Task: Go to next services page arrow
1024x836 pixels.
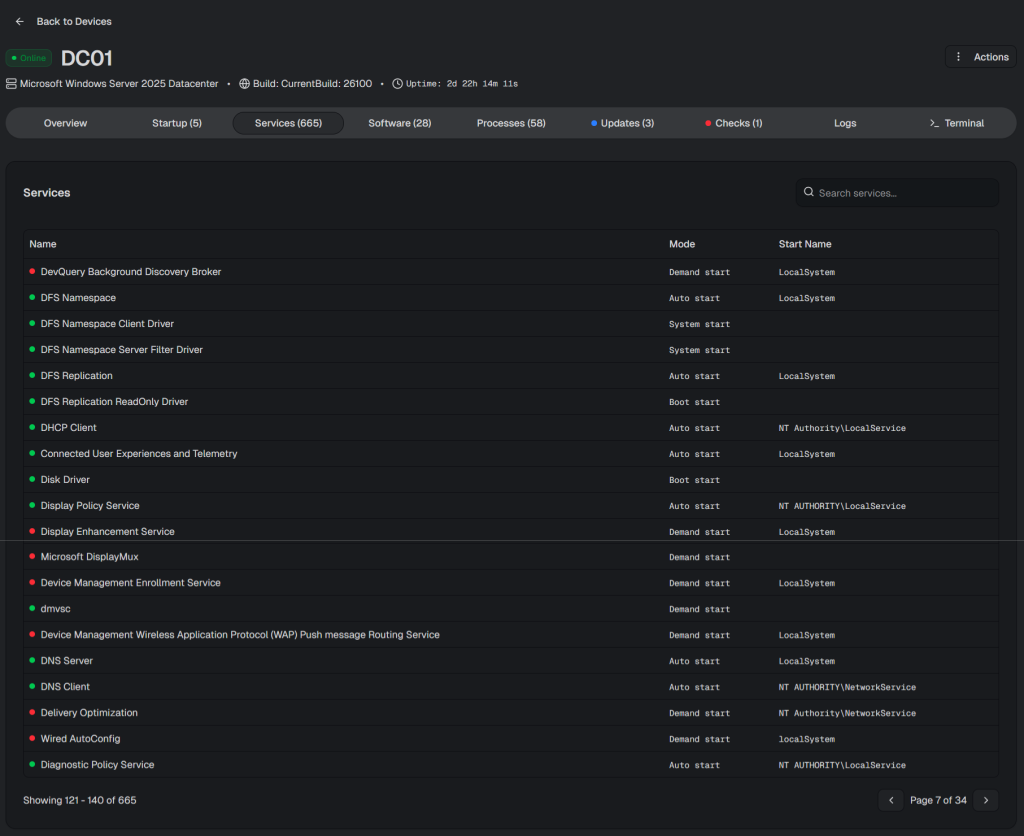Action: [x=986, y=800]
